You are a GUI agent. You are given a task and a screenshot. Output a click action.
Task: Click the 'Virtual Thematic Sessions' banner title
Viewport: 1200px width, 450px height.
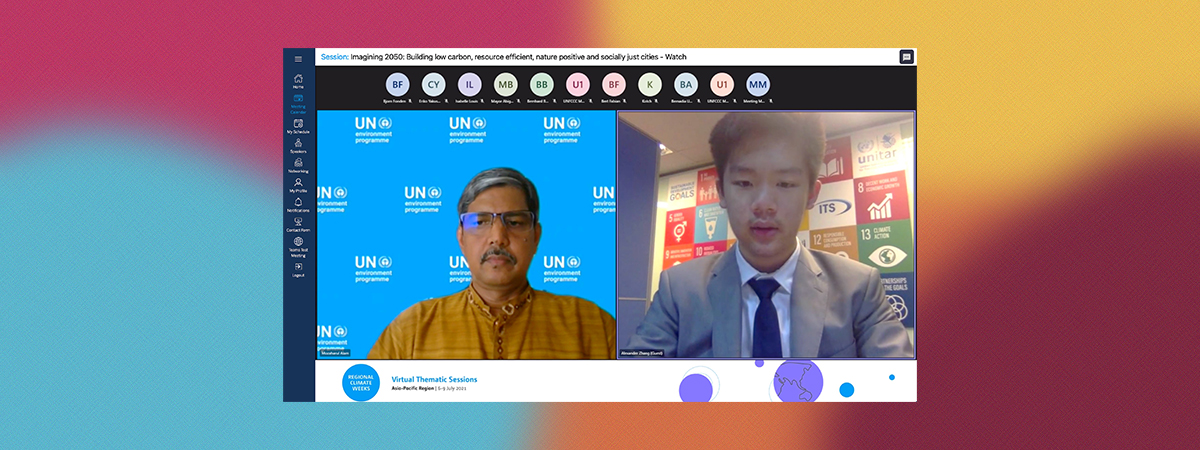coord(434,380)
